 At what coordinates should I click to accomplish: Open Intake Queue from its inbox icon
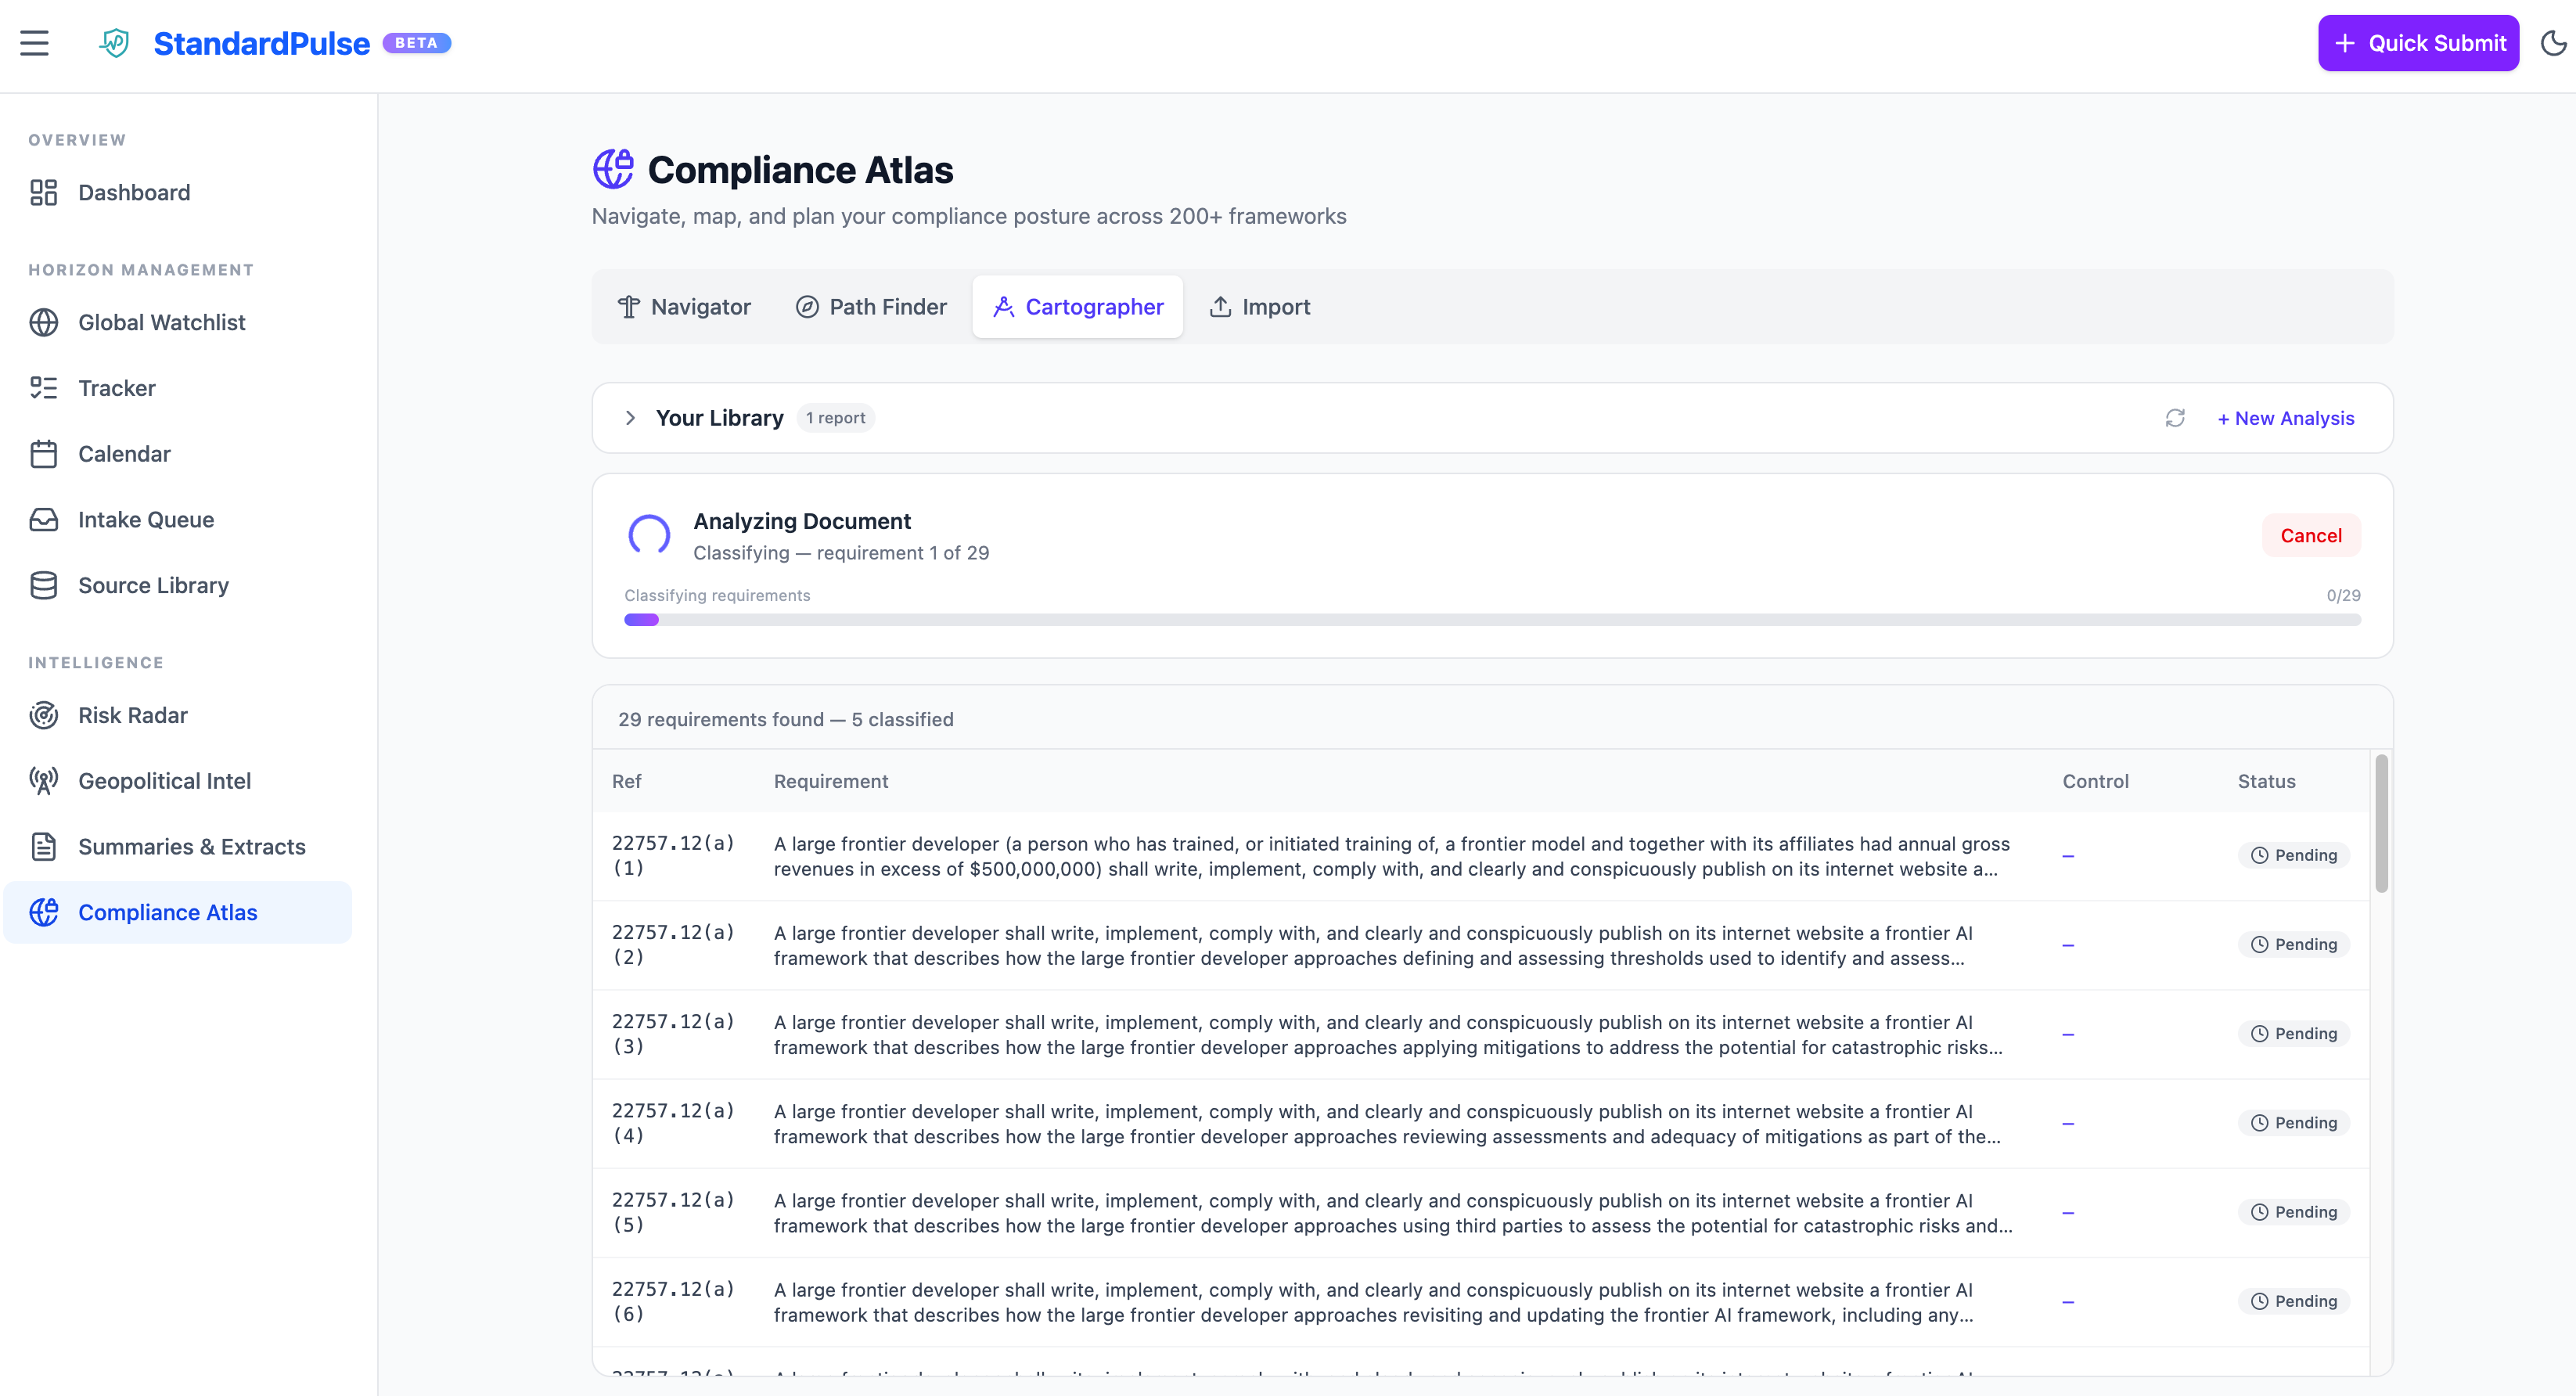click(43, 519)
